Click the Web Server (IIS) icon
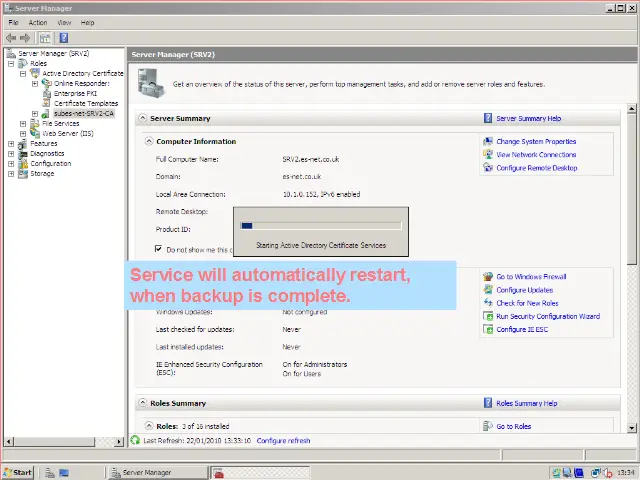Screen dimensions: 640x480 (x=35, y=133)
